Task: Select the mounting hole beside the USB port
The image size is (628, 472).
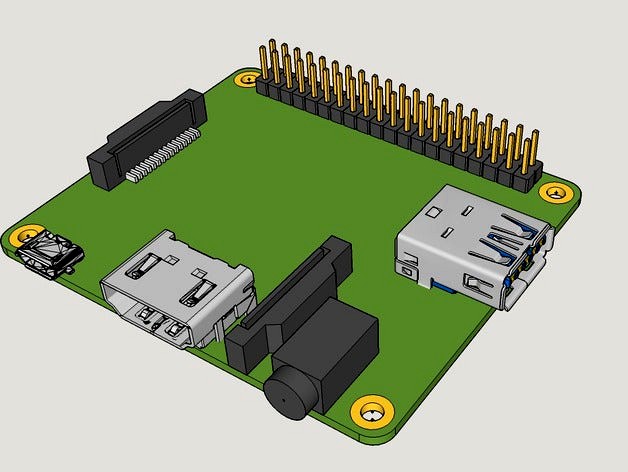Action: 556,190
